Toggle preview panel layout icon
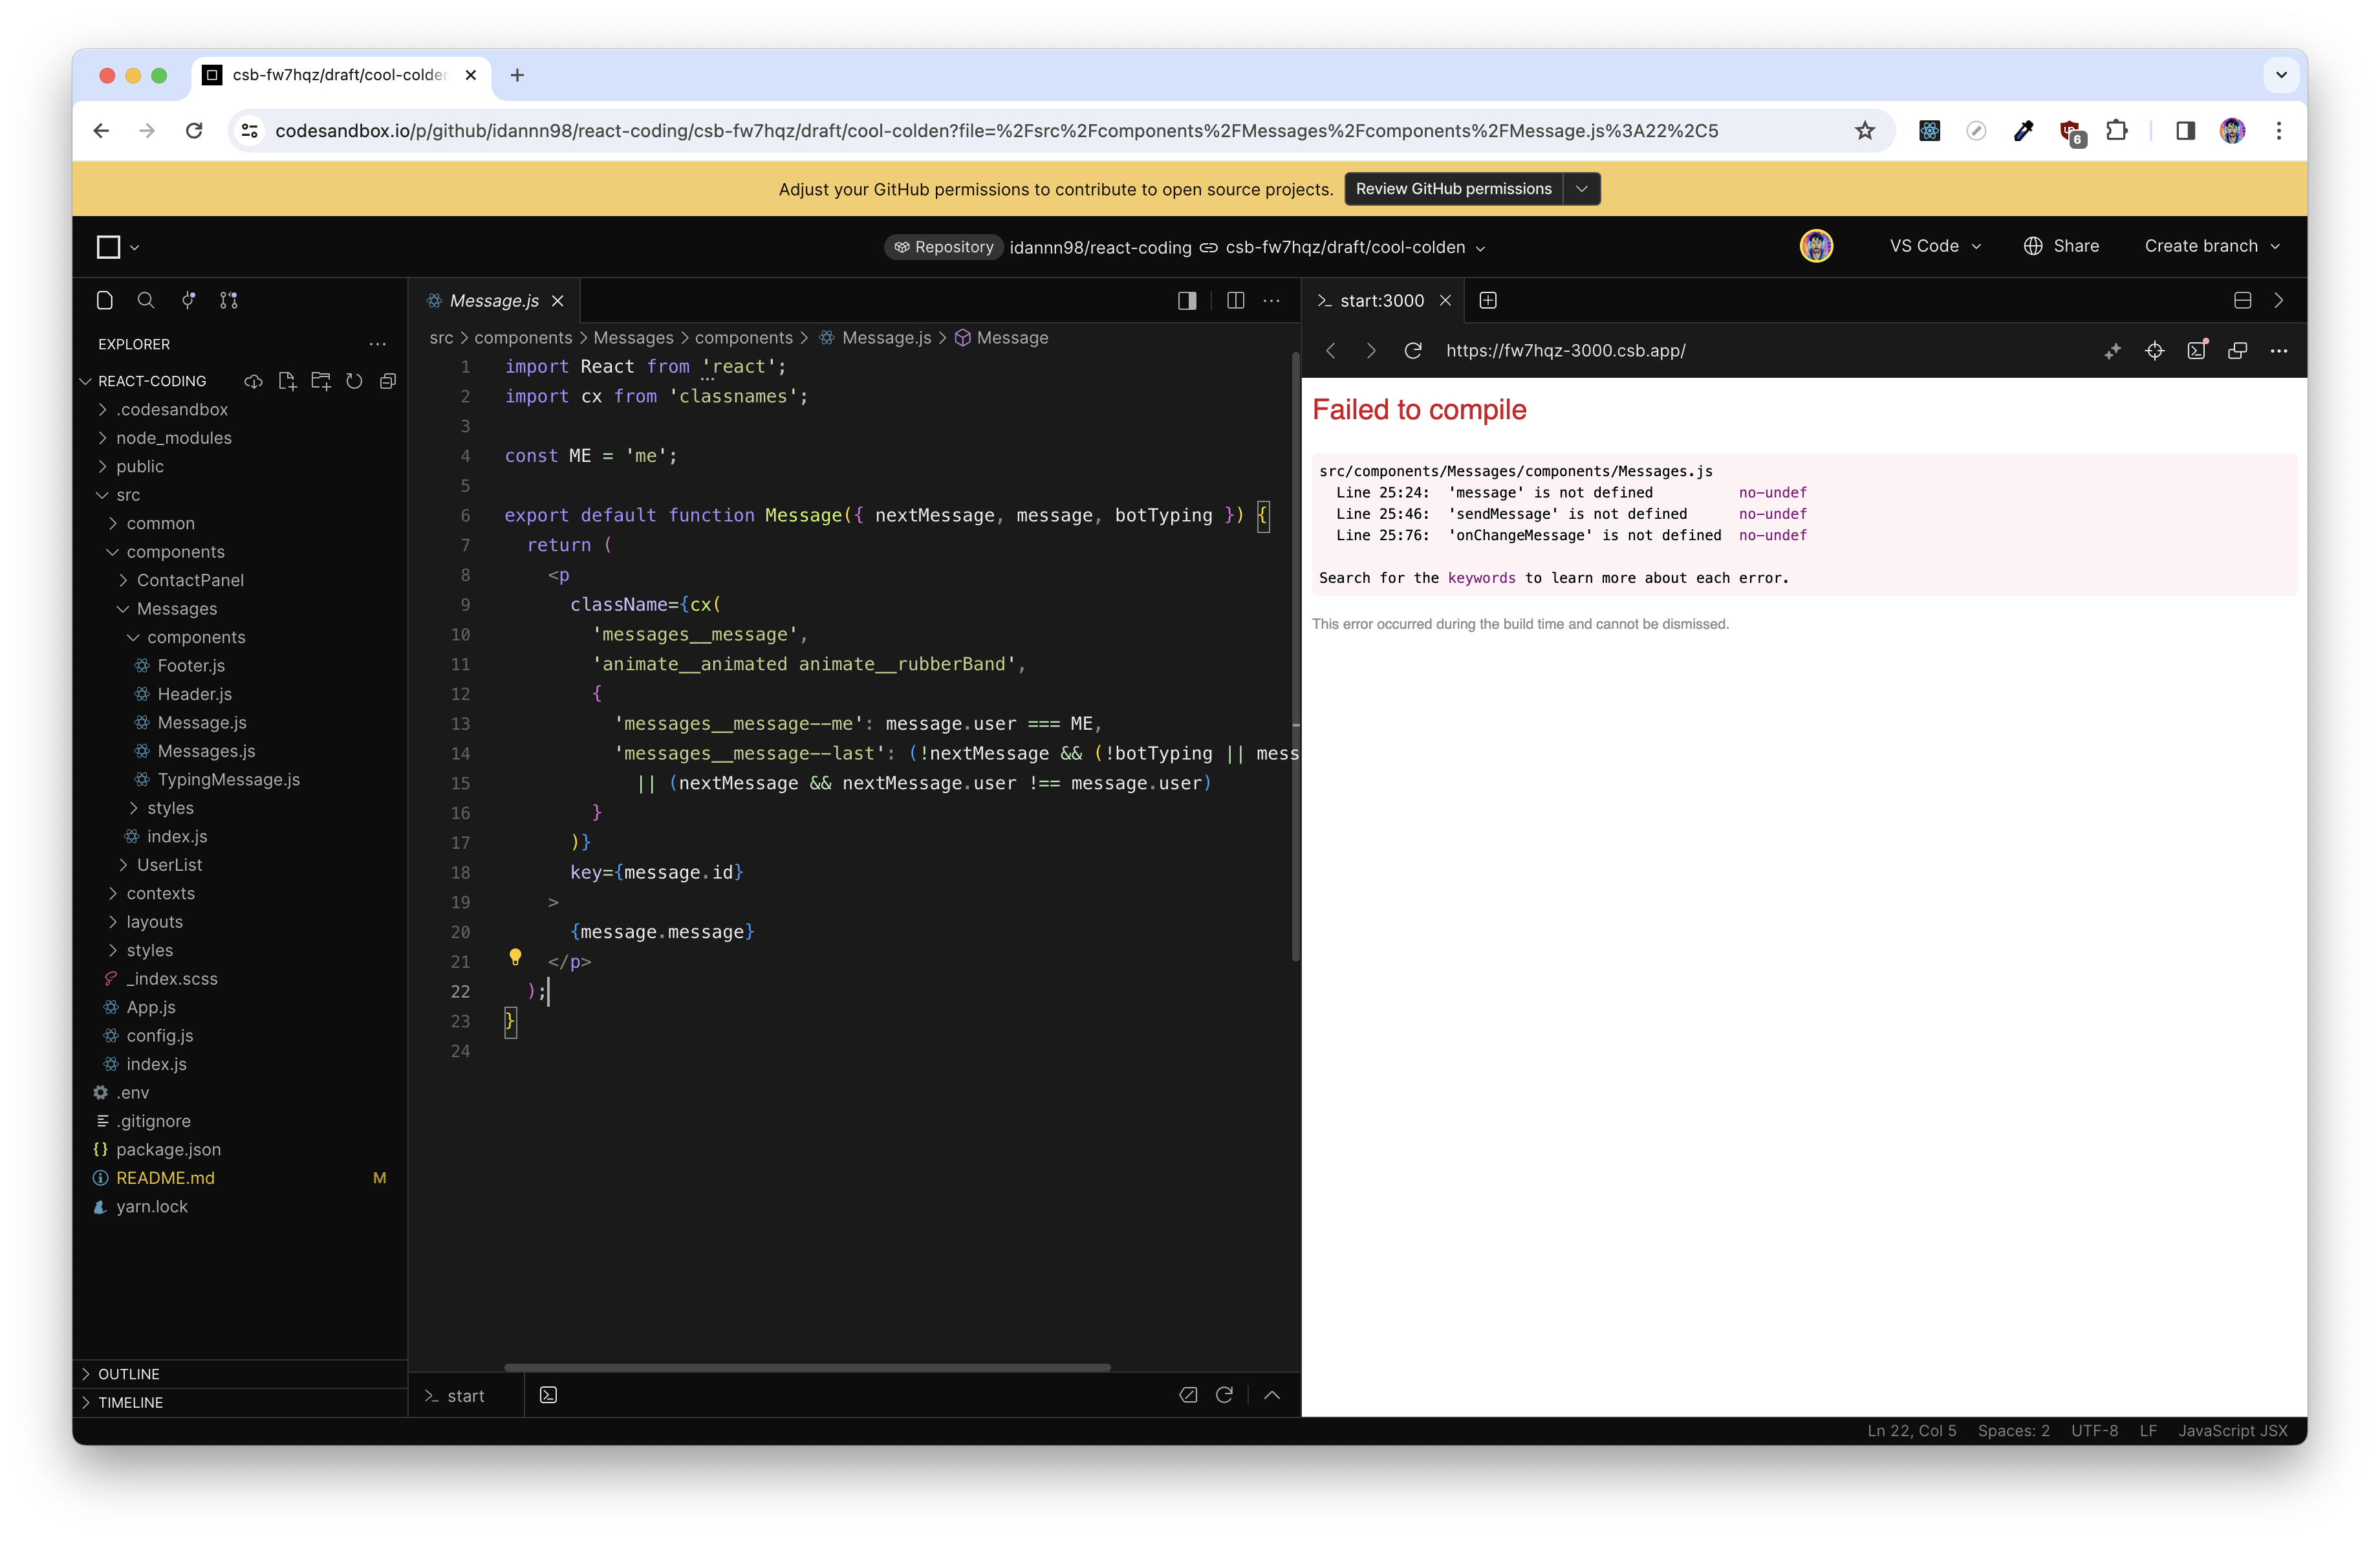The height and width of the screenshot is (1541, 2380). coord(2242,300)
